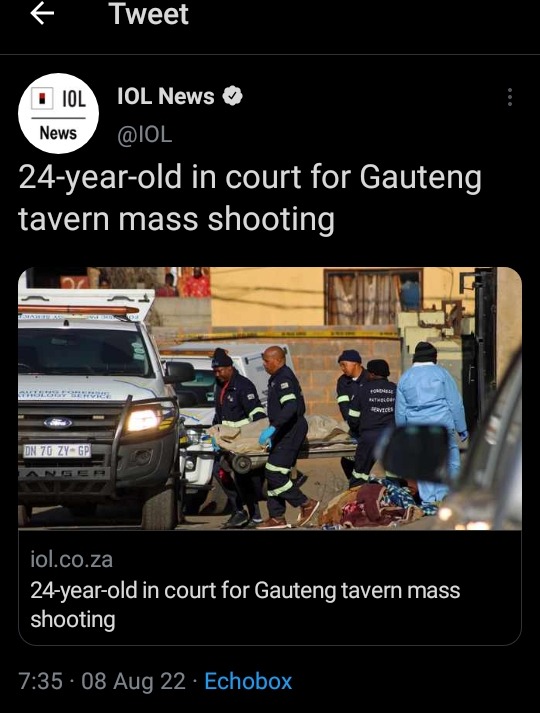Viewport: 540px width, 713px height.
Task: Open the @IOL handle
Action: click(145, 134)
